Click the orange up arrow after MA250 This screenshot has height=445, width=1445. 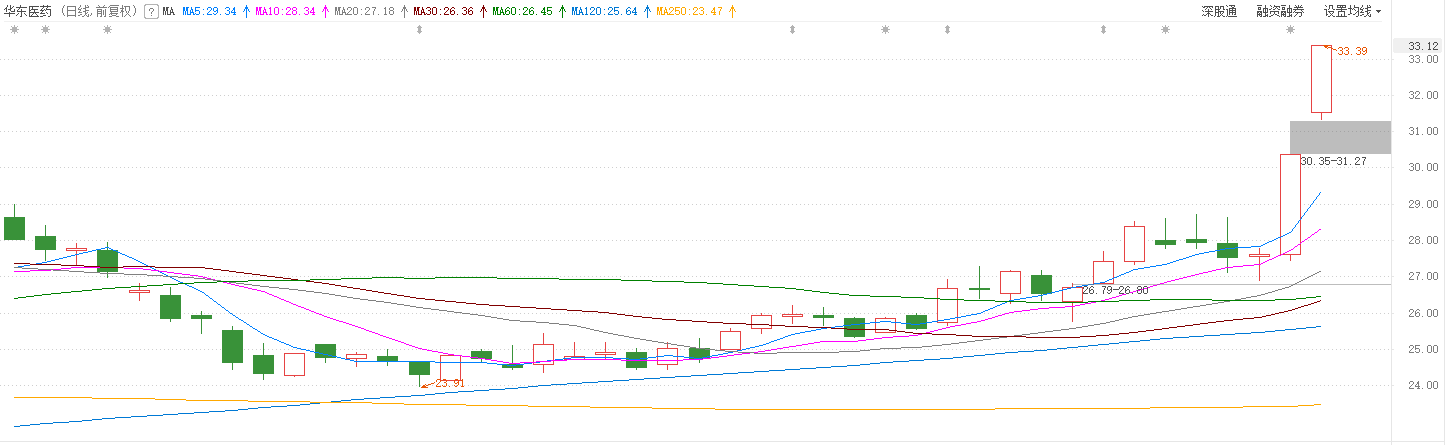click(x=733, y=12)
